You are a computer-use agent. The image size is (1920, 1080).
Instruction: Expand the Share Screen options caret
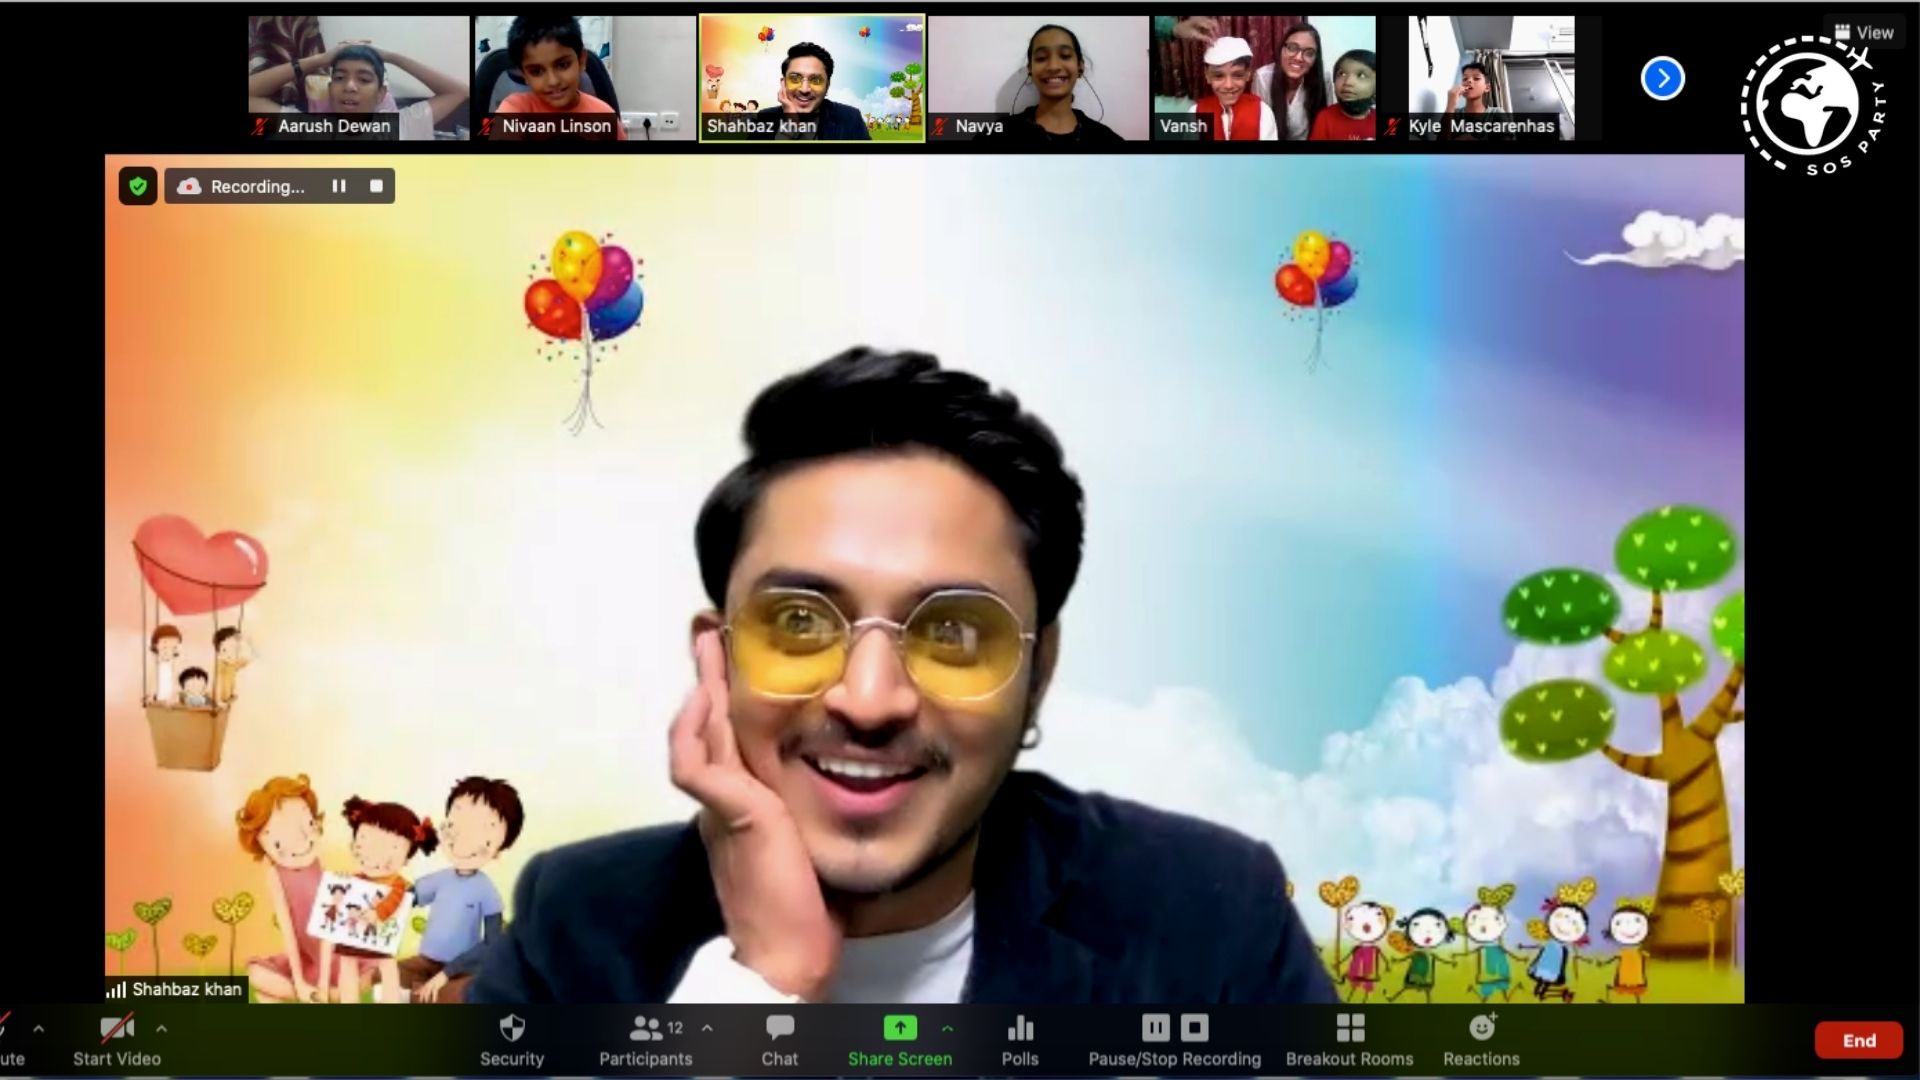(947, 1028)
